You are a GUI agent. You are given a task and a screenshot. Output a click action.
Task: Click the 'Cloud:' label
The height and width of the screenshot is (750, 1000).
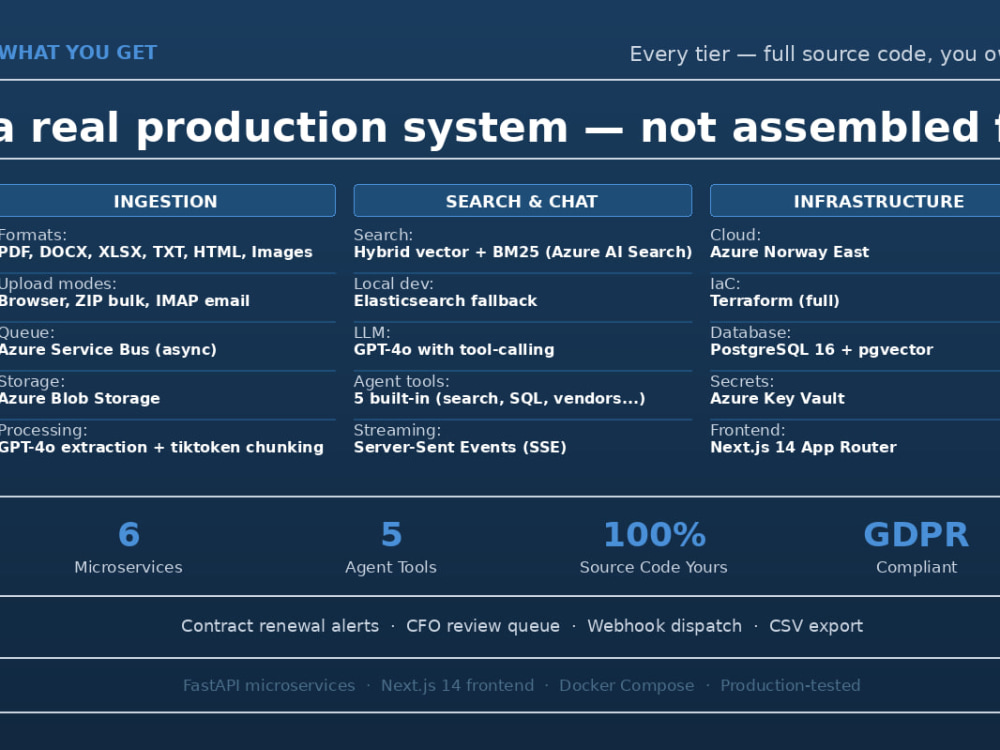(x=735, y=235)
